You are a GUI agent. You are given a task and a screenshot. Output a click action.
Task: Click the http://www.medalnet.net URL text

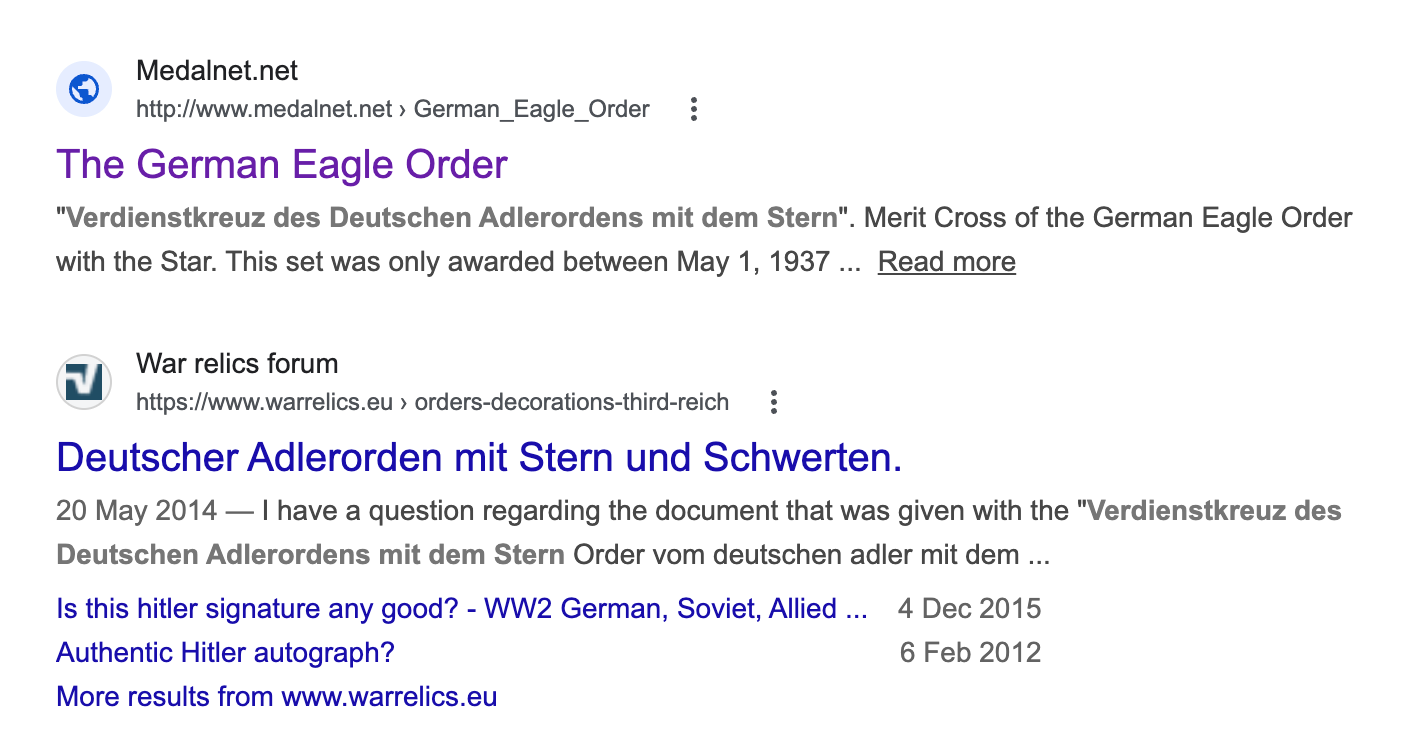264,109
